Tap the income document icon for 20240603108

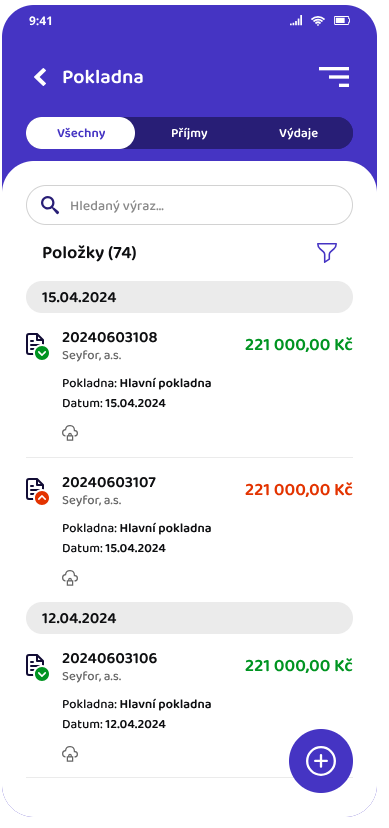tap(37, 346)
